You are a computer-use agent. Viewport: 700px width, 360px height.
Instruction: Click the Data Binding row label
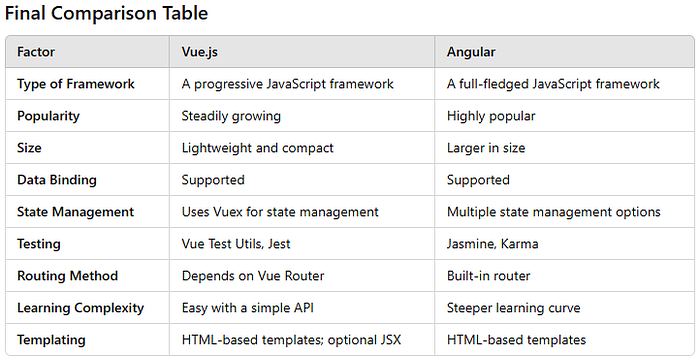(x=57, y=180)
